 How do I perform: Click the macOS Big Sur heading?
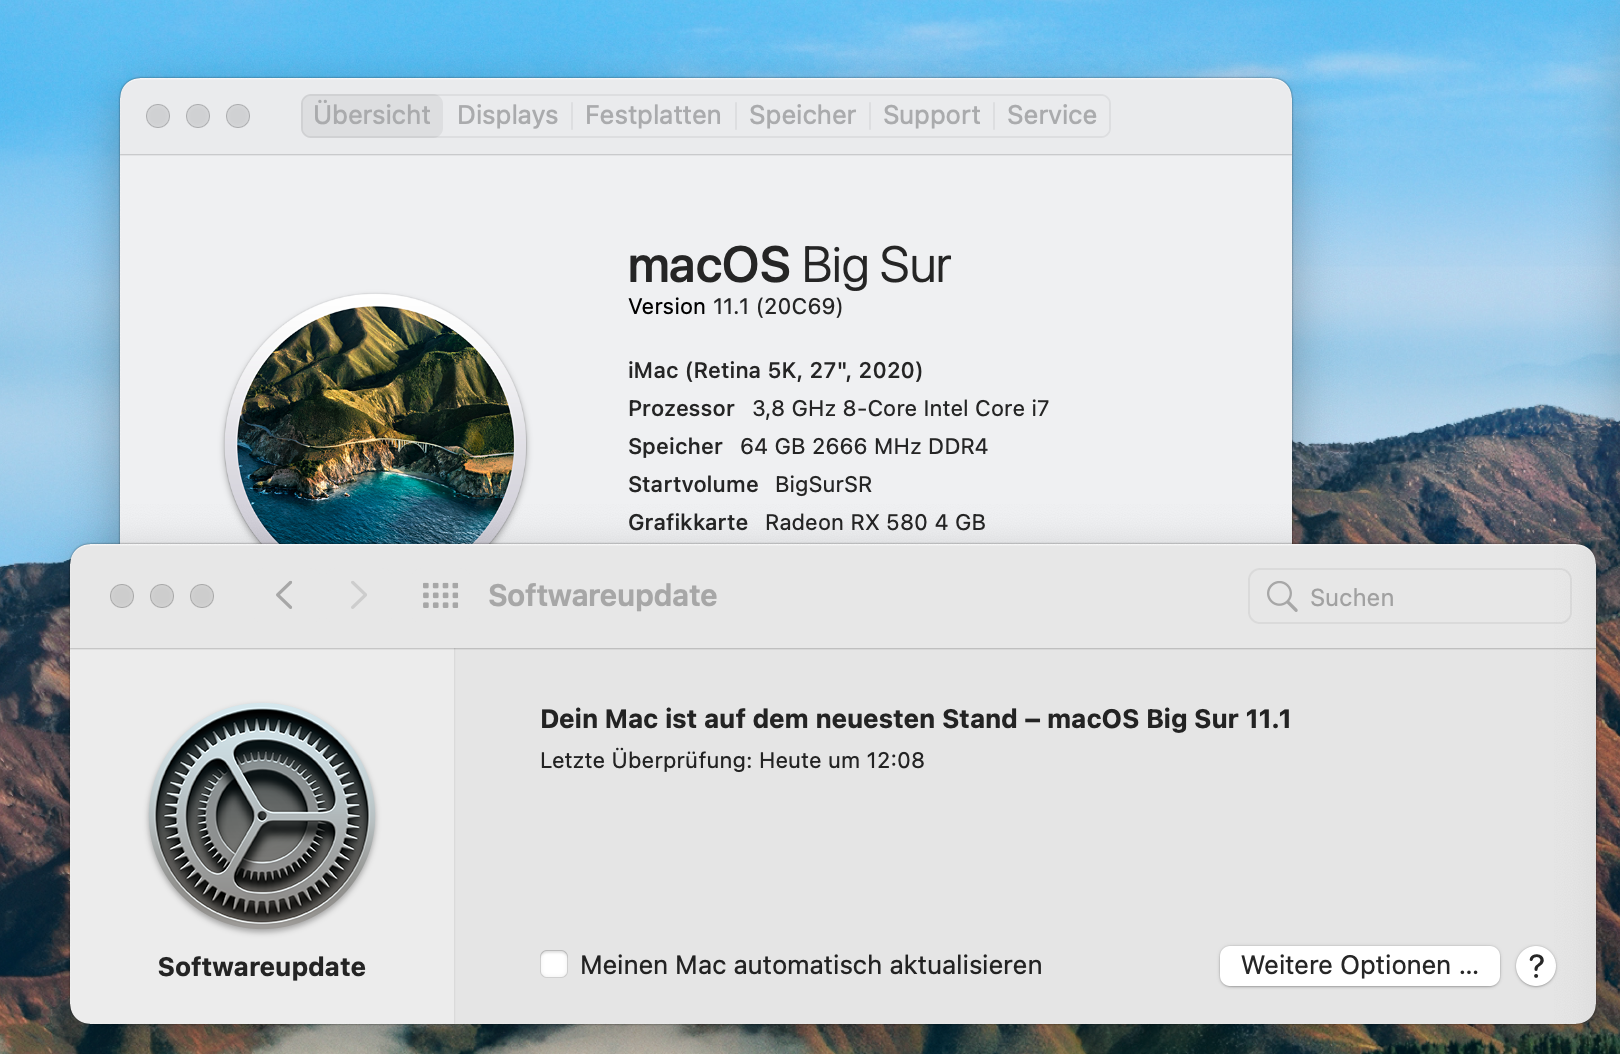789,266
